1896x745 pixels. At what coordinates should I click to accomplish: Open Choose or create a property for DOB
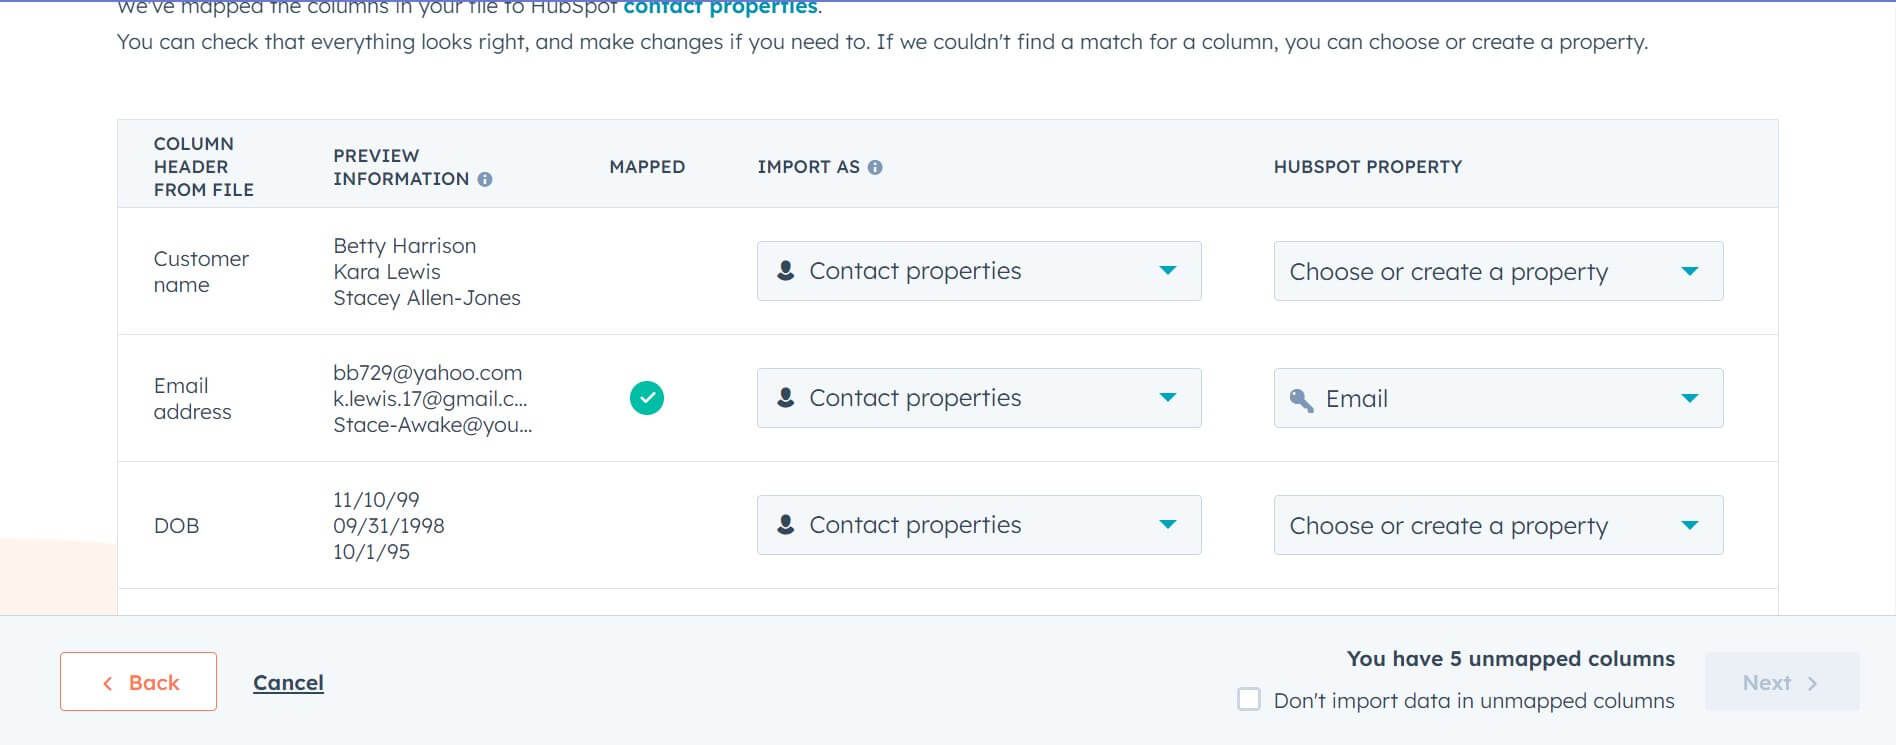[x=1689, y=524]
